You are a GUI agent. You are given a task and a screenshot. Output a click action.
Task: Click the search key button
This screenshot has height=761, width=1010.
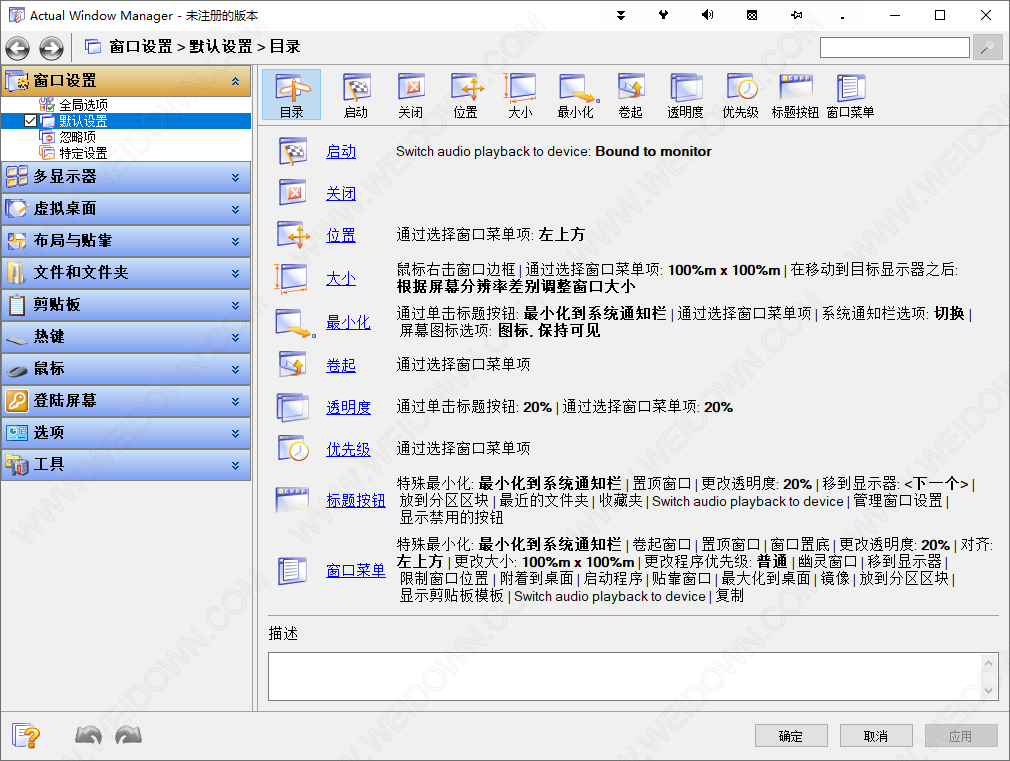[987, 48]
